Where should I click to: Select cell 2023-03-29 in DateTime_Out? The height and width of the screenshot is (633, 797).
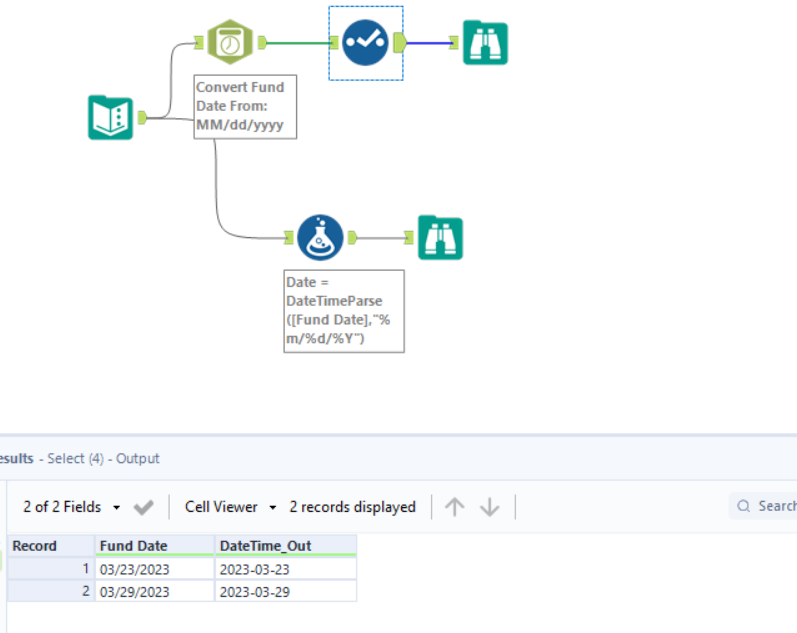tap(286, 591)
